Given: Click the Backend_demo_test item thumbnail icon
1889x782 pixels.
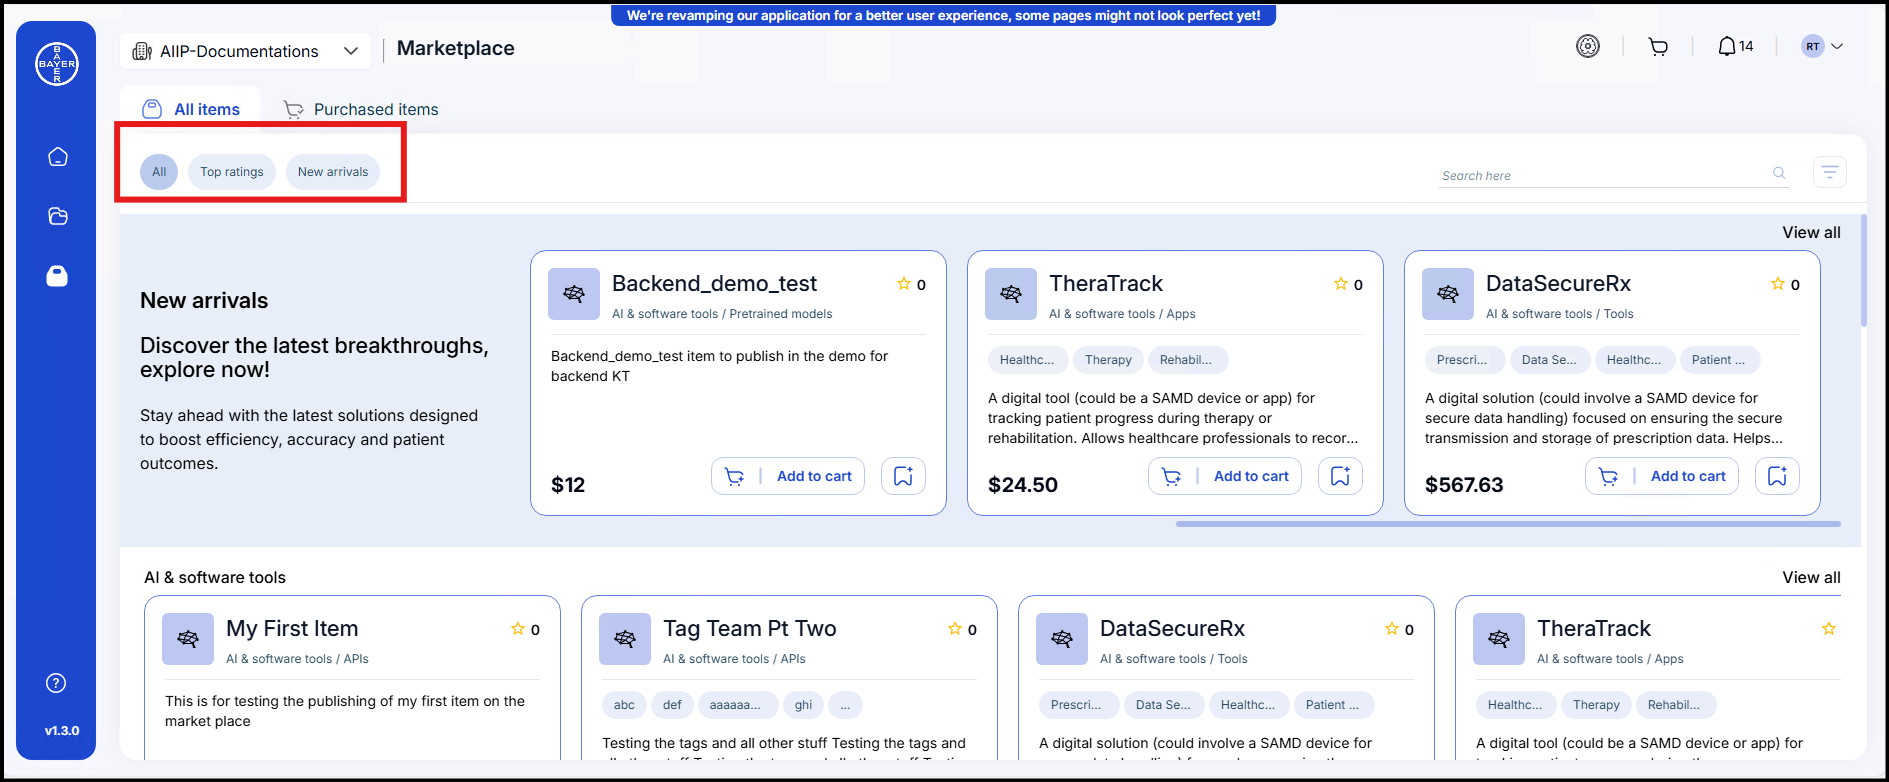Looking at the screenshot, I should (574, 294).
